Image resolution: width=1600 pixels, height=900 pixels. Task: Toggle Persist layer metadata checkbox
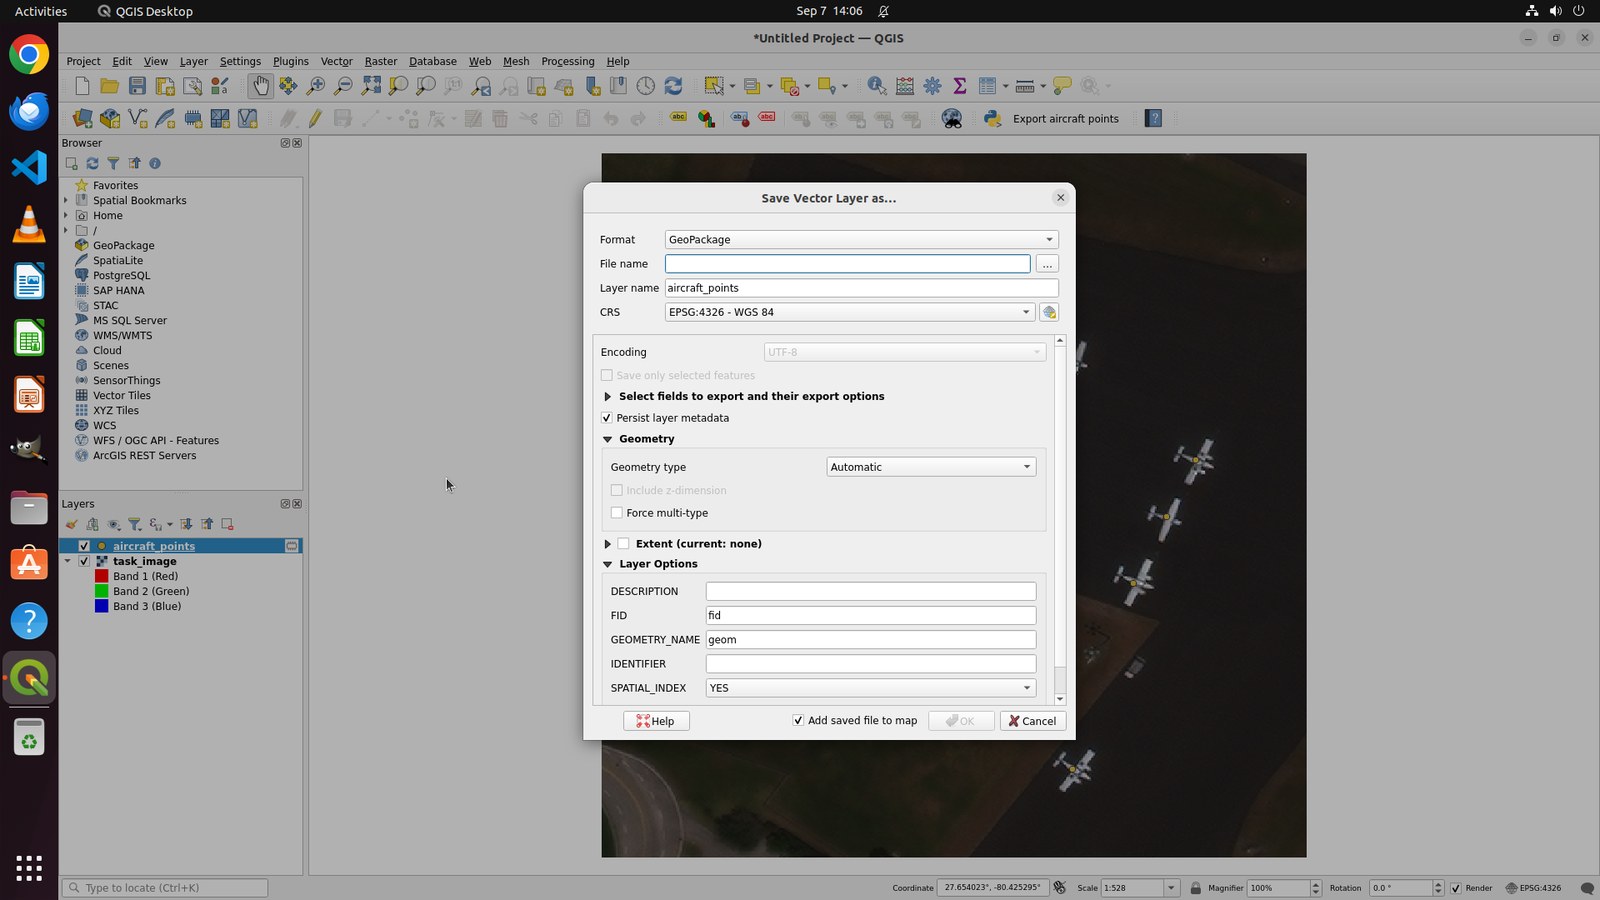tap(606, 418)
